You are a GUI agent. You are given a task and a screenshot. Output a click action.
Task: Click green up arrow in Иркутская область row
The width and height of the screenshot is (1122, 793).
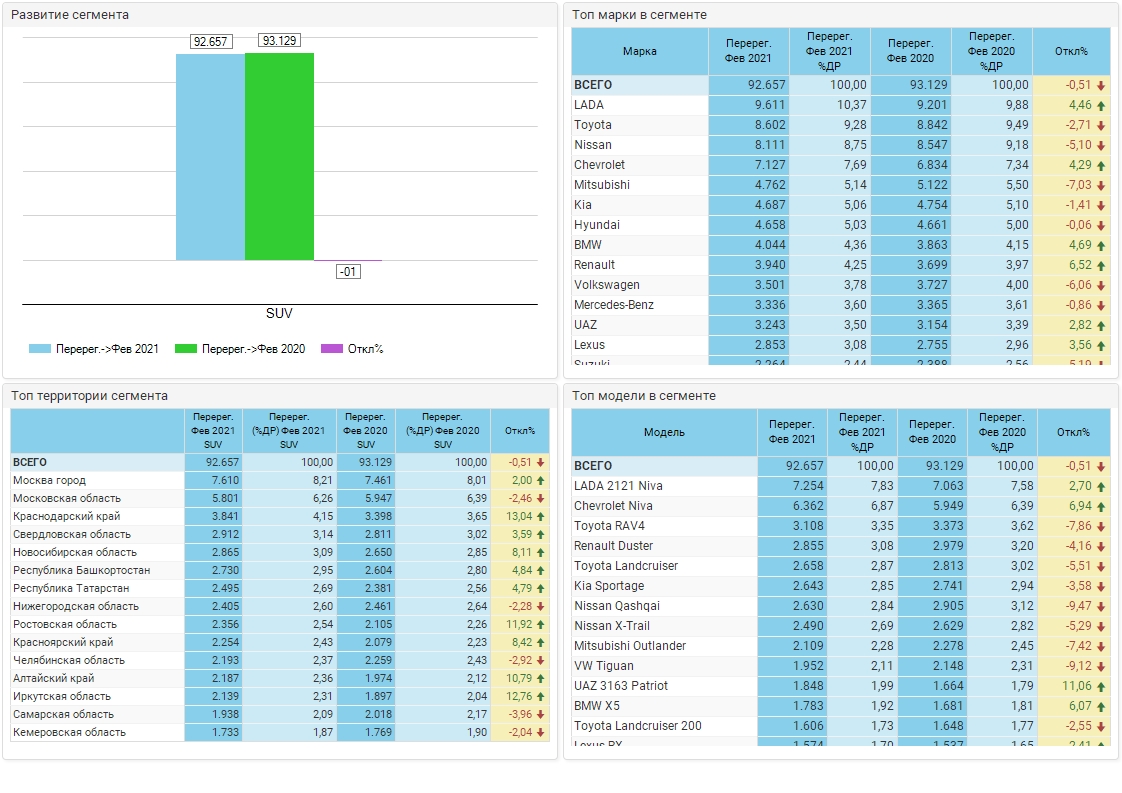click(x=541, y=697)
